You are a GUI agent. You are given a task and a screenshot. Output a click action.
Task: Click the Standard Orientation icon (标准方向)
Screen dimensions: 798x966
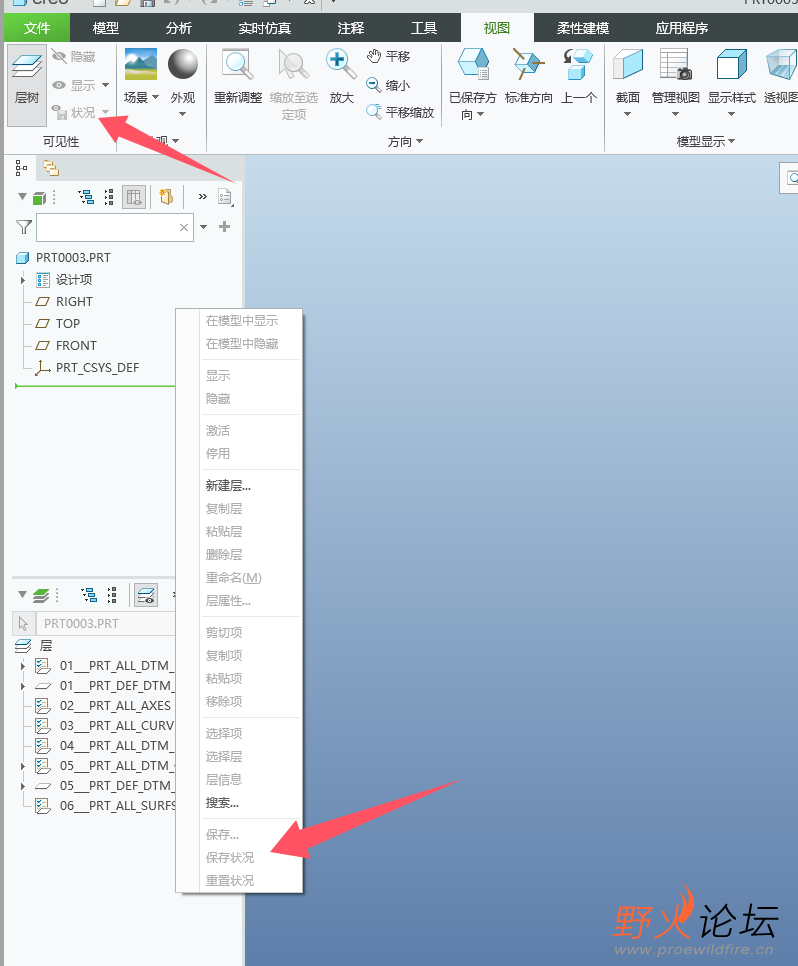[528, 65]
